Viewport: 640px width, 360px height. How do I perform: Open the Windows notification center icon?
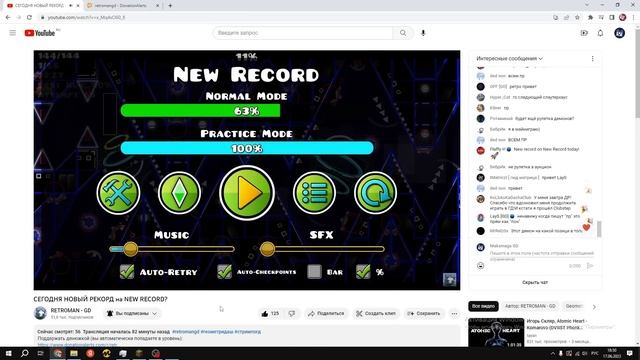630,353
